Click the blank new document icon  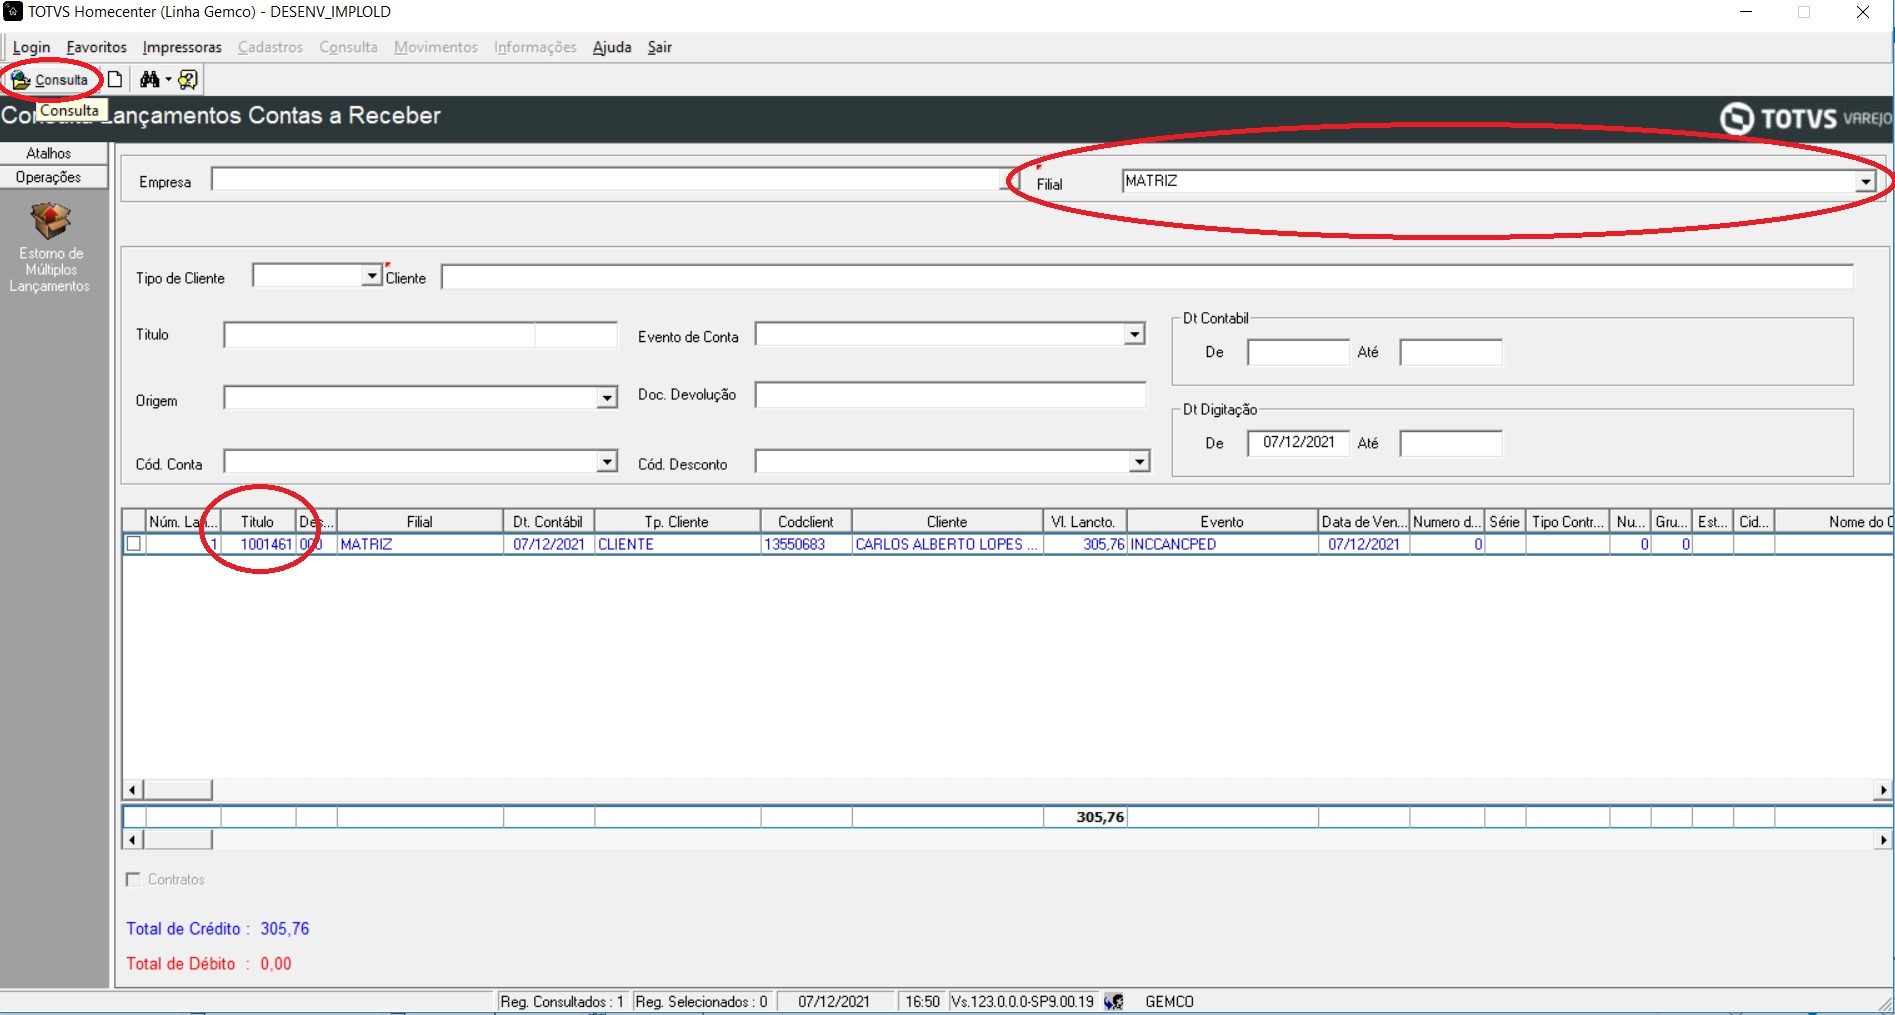[x=115, y=80]
